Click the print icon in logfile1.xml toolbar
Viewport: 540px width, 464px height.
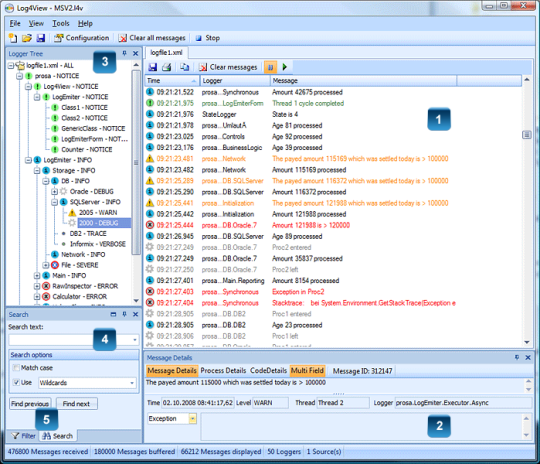coord(167,67)
